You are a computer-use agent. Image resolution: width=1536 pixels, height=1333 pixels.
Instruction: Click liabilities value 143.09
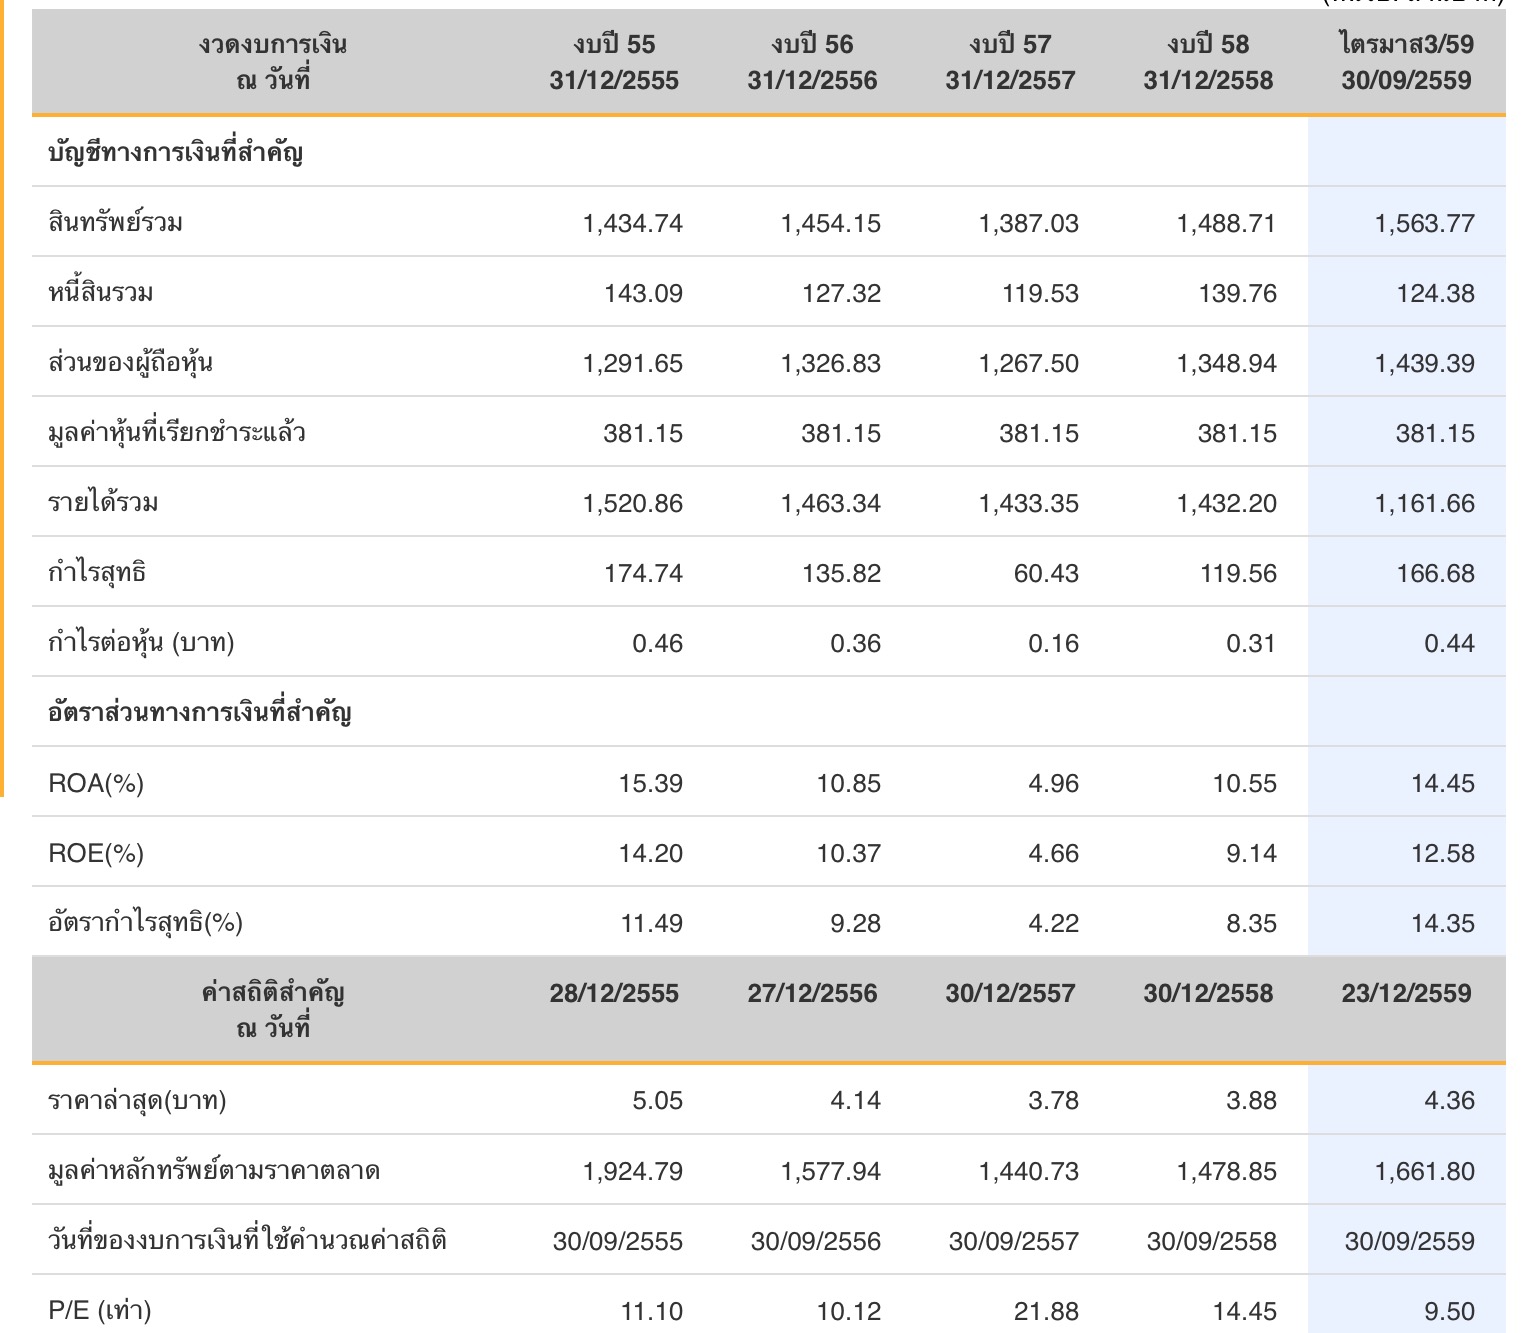pyautogui.click(x=644, y=293)
